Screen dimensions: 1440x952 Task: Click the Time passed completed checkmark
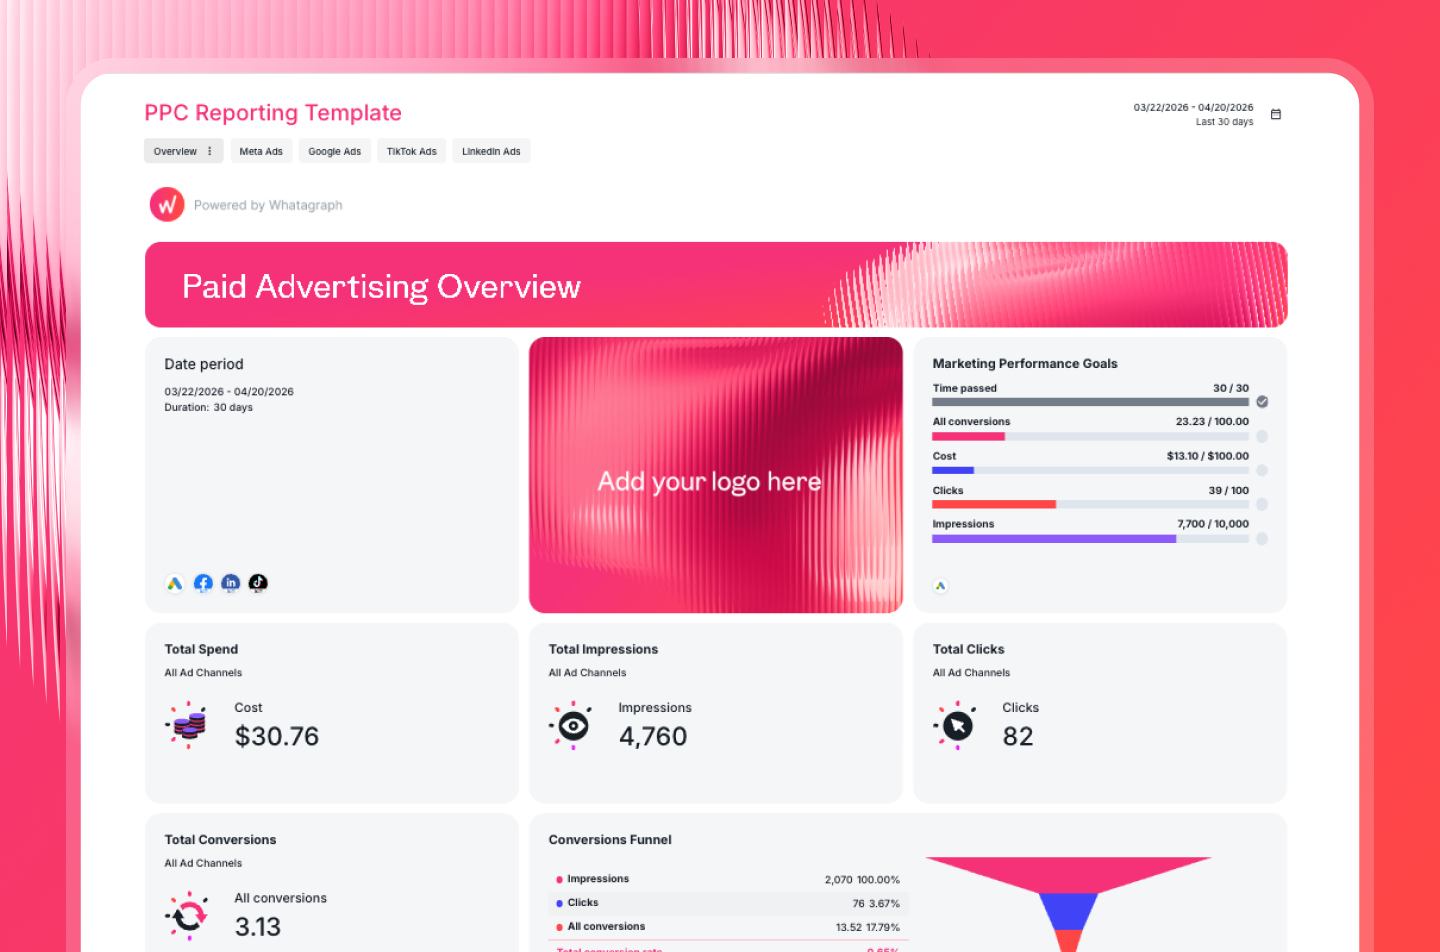pyautogui.click(x=1262, y=402)
